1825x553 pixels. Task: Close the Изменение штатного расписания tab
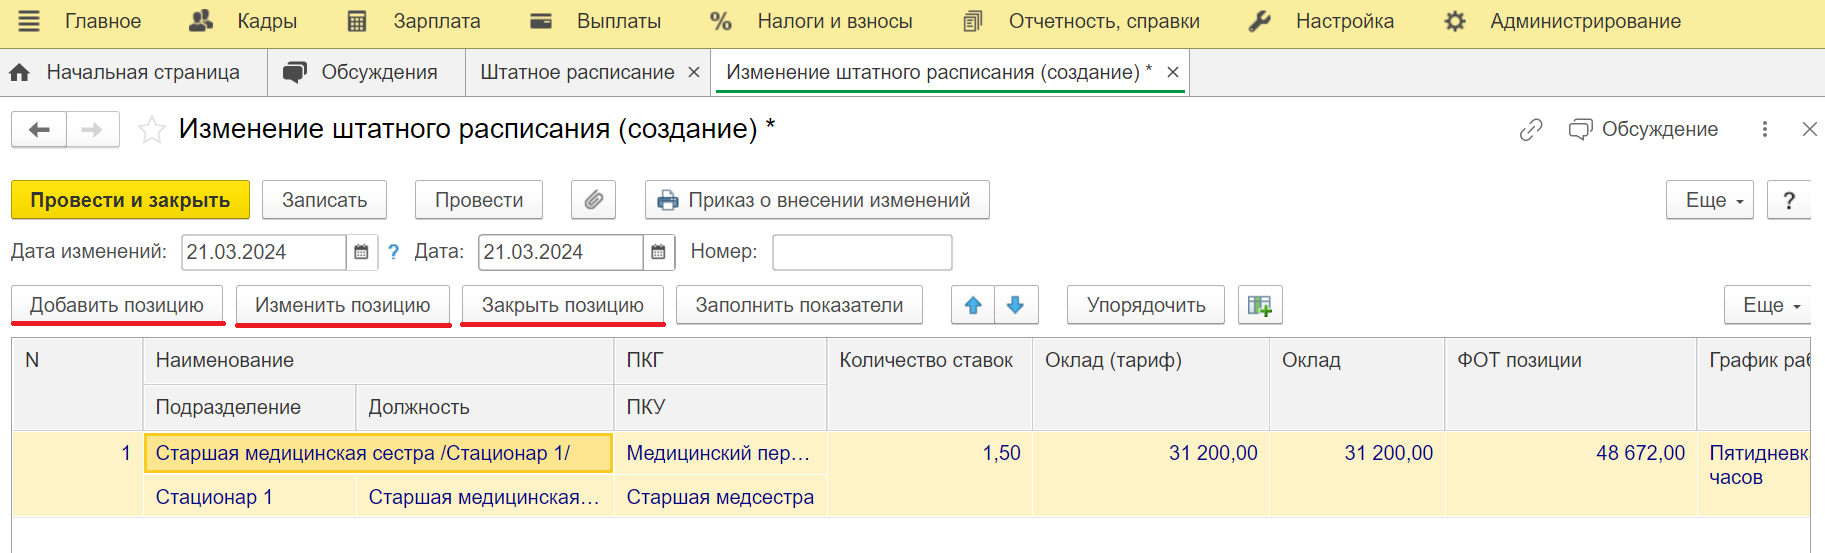(1173, 72)
